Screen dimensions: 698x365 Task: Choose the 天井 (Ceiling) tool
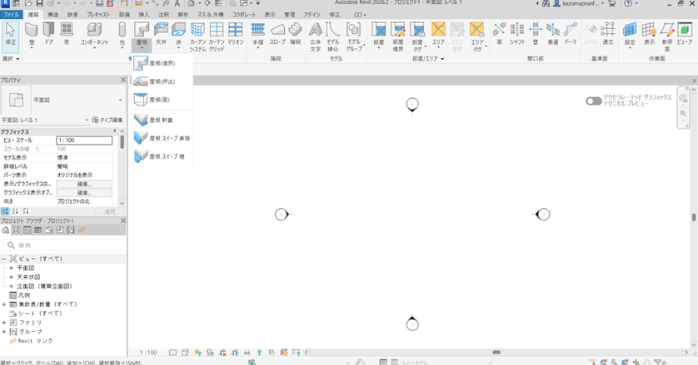(161, 34)
